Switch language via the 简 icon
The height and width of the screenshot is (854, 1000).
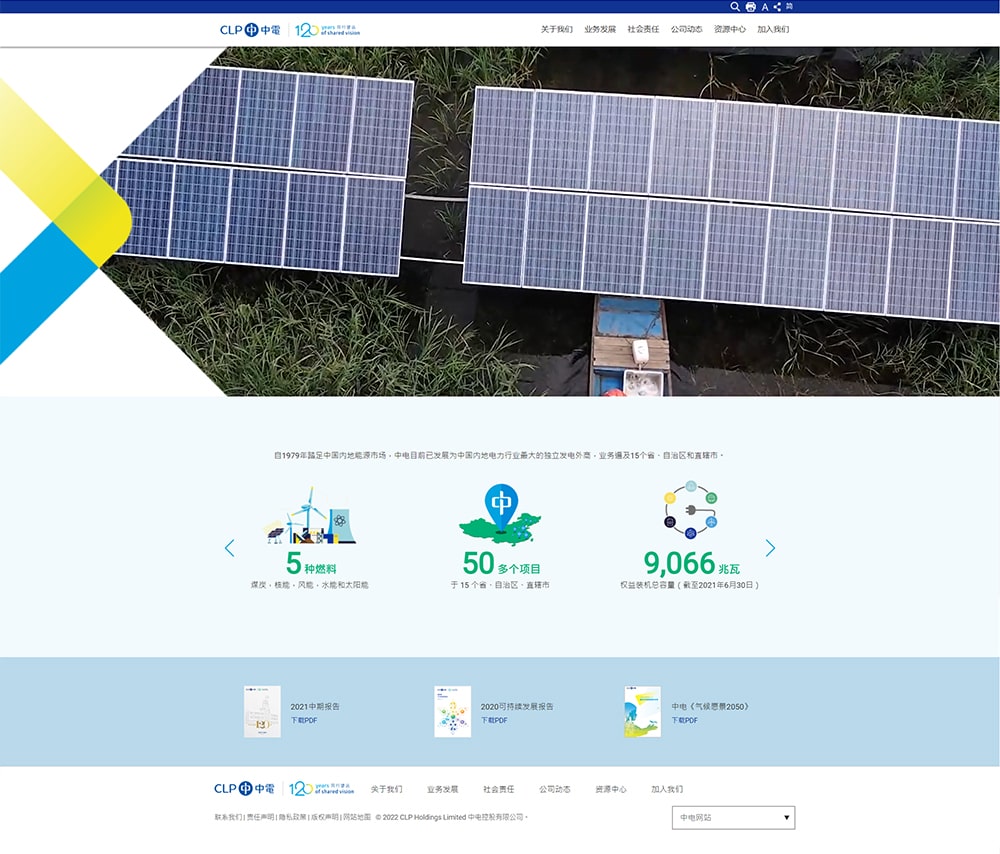789,7
